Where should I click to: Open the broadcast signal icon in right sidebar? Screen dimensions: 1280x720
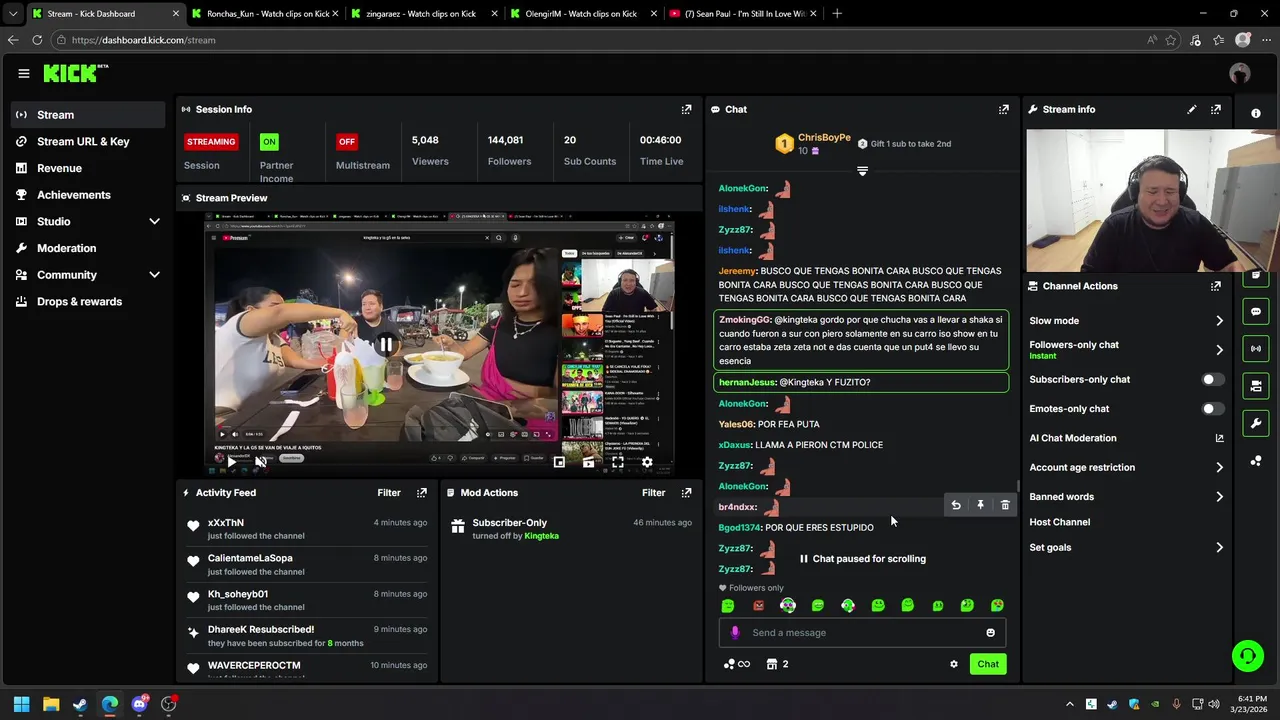tap(1256, 349)
